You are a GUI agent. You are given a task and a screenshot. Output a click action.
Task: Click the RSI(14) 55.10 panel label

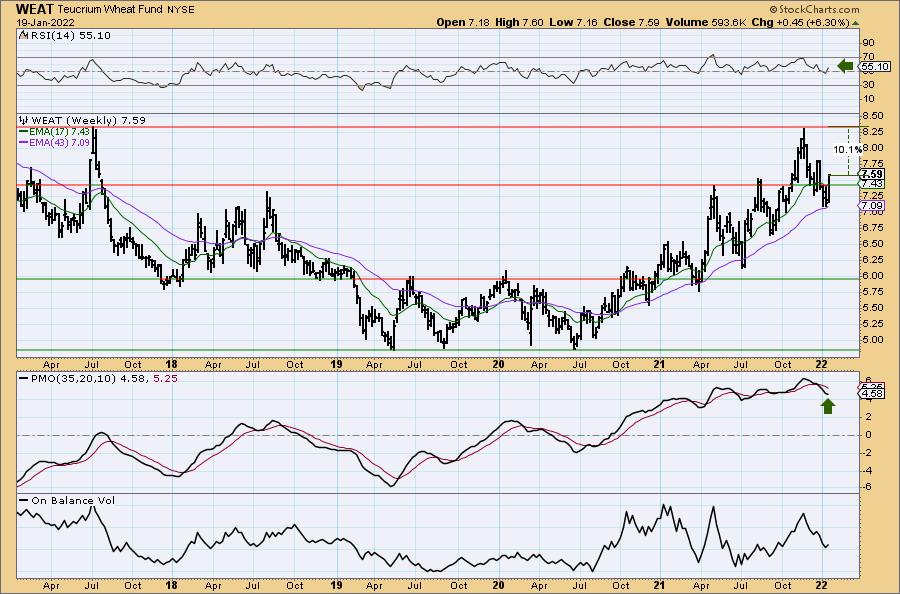[71, 36]
